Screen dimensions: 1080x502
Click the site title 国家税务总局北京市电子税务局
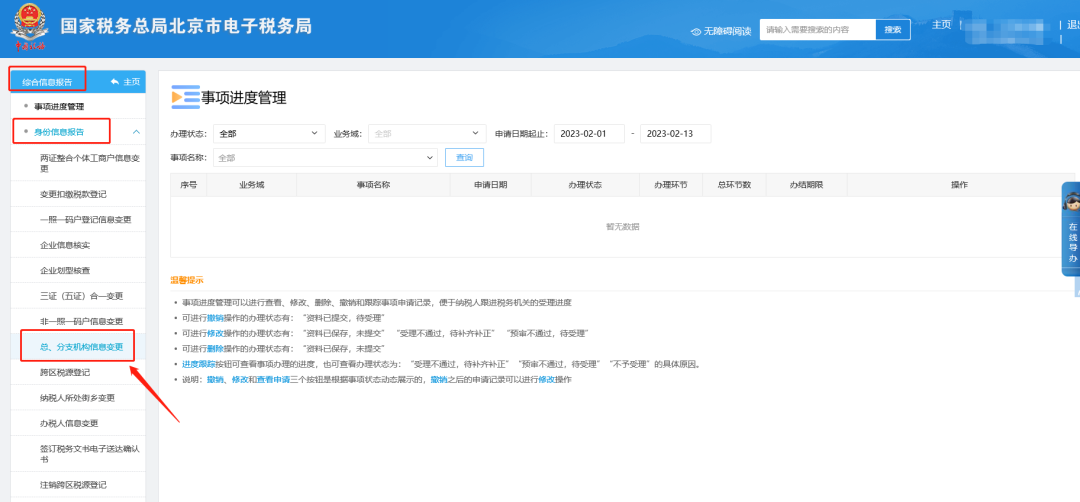(x=186, y=26)
